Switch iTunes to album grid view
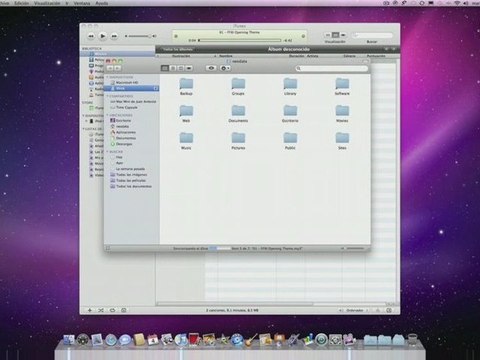 (x=336, y=35)
